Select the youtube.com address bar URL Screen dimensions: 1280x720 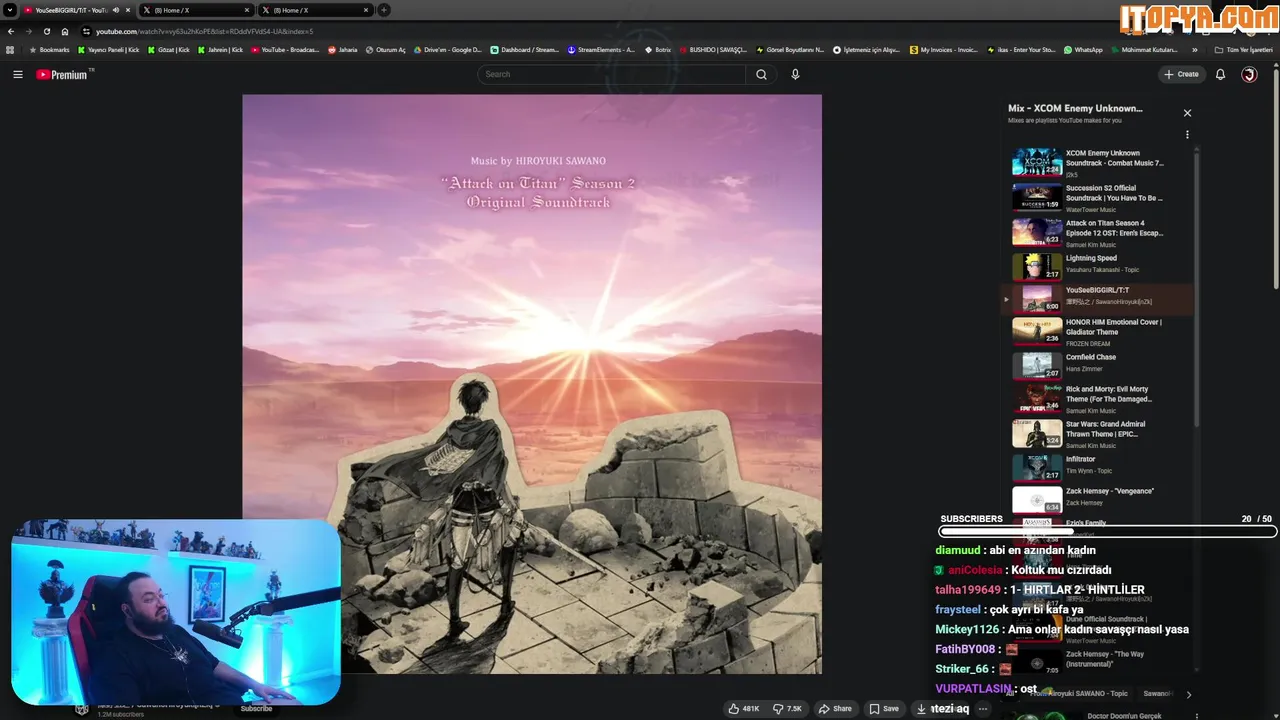[x=204, y=31]
